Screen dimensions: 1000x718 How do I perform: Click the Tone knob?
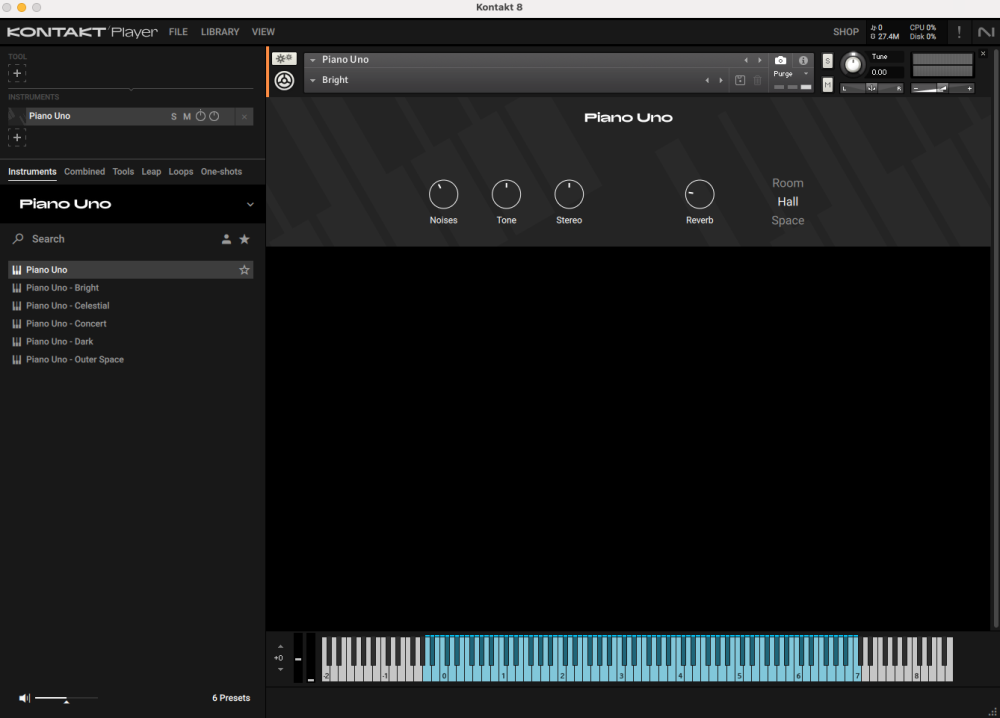point(506,194)
